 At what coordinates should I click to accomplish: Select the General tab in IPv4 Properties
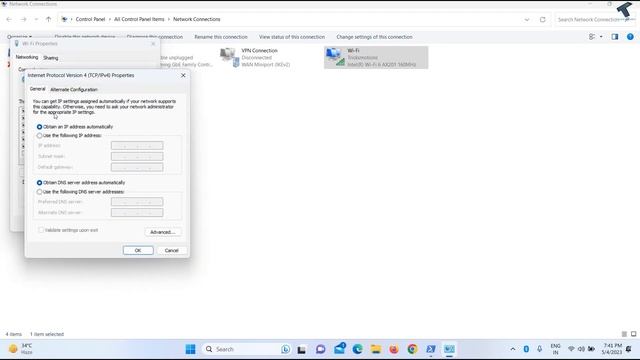(x=38, y=89)
